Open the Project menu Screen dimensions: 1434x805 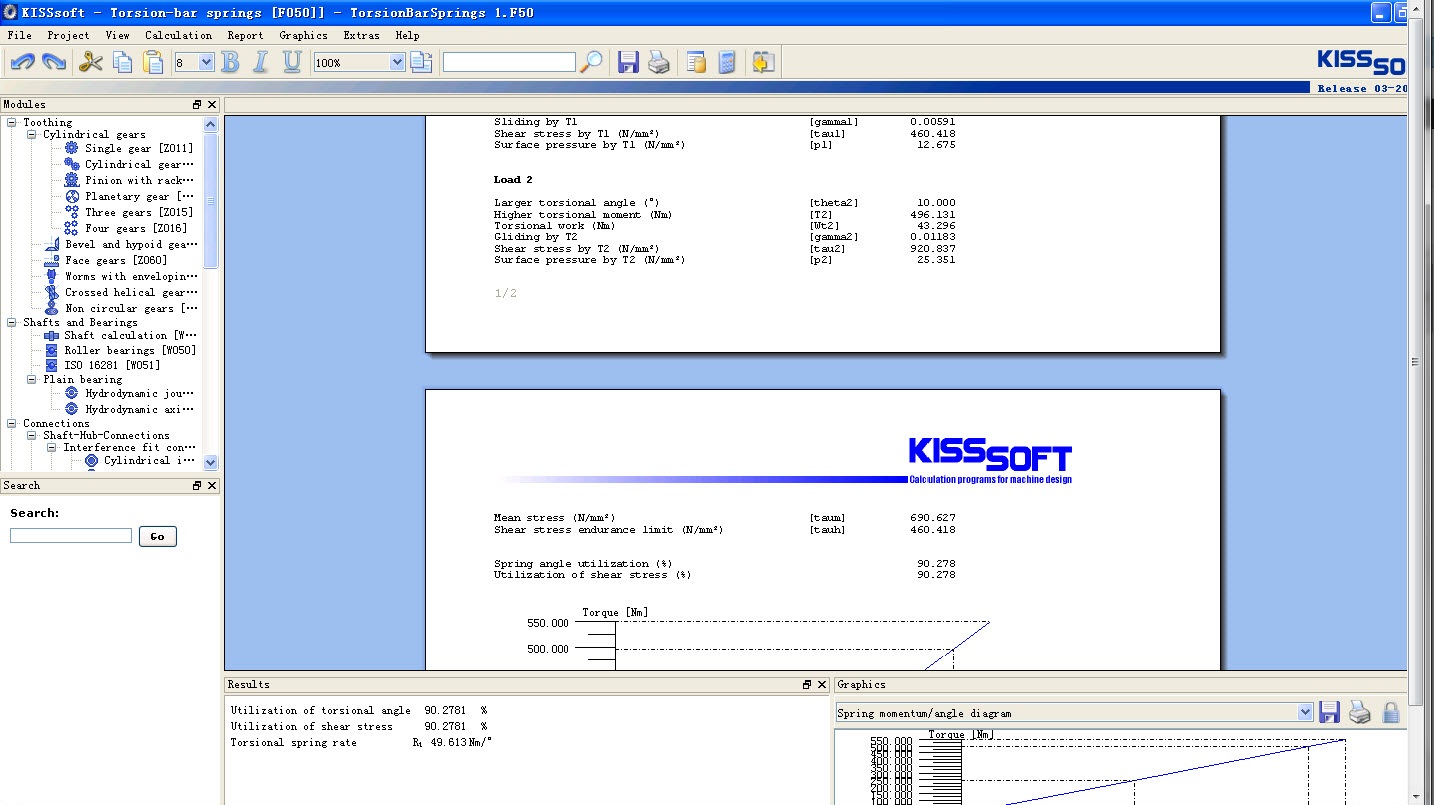pos(68,35)
